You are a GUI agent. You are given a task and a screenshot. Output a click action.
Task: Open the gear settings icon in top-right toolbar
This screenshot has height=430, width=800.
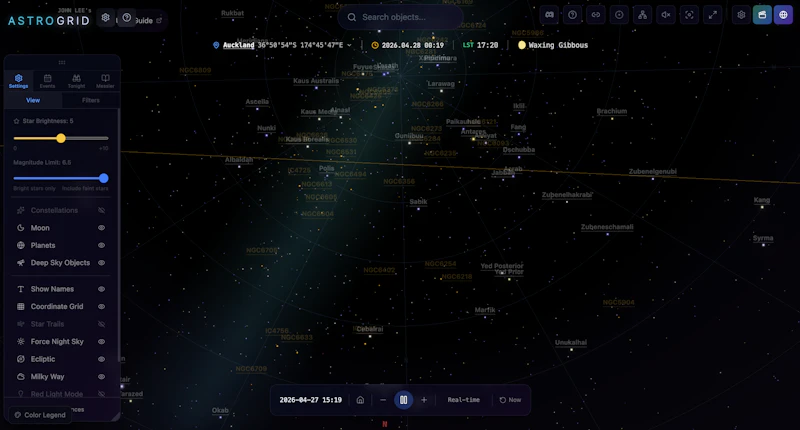click(741, 15)
